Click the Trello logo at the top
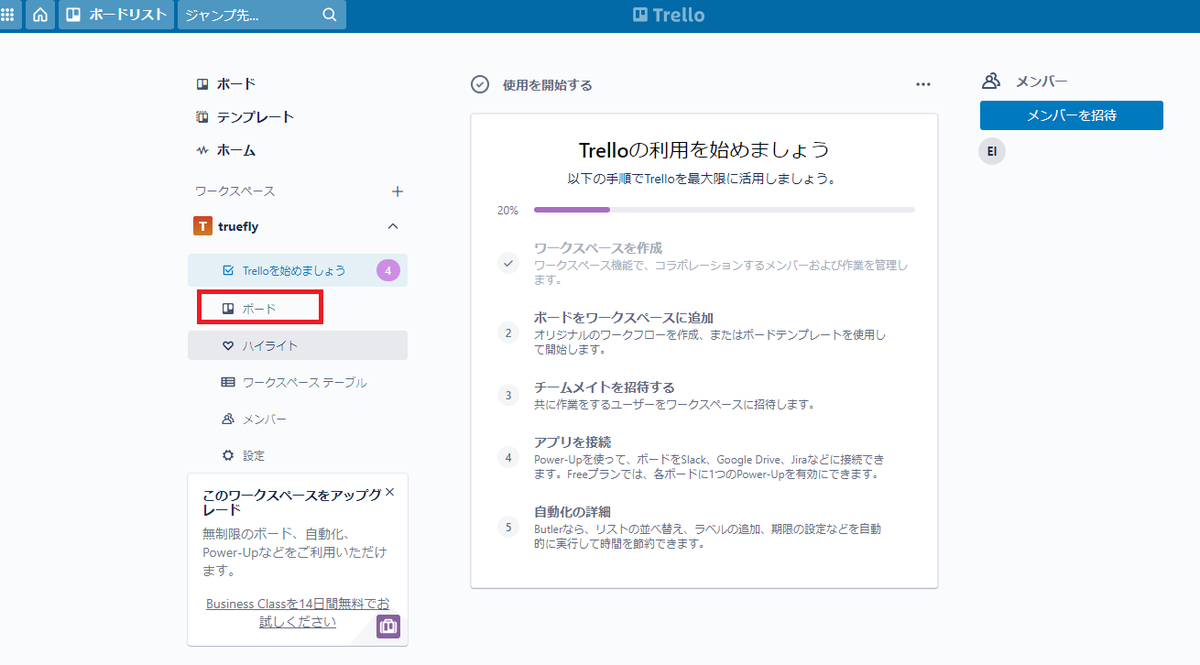Viewport: 1200px width, 665px height. (668, 14)
